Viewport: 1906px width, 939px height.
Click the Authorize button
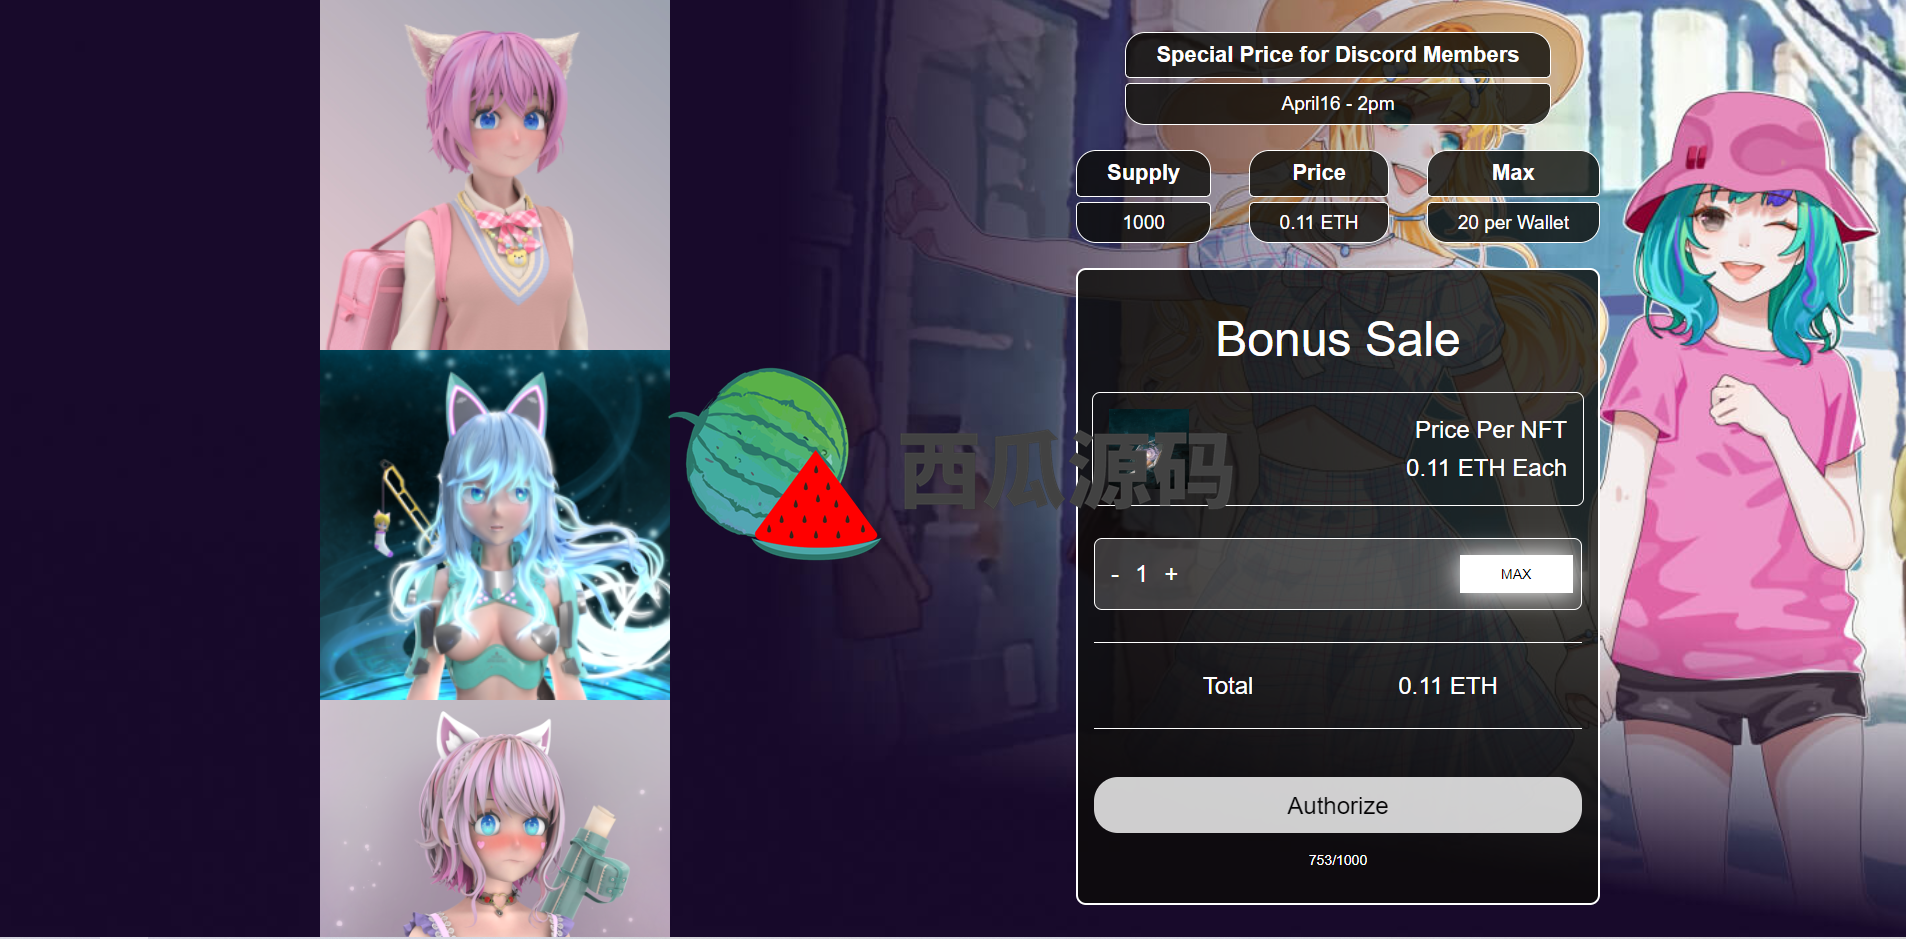coord(1337,805)
